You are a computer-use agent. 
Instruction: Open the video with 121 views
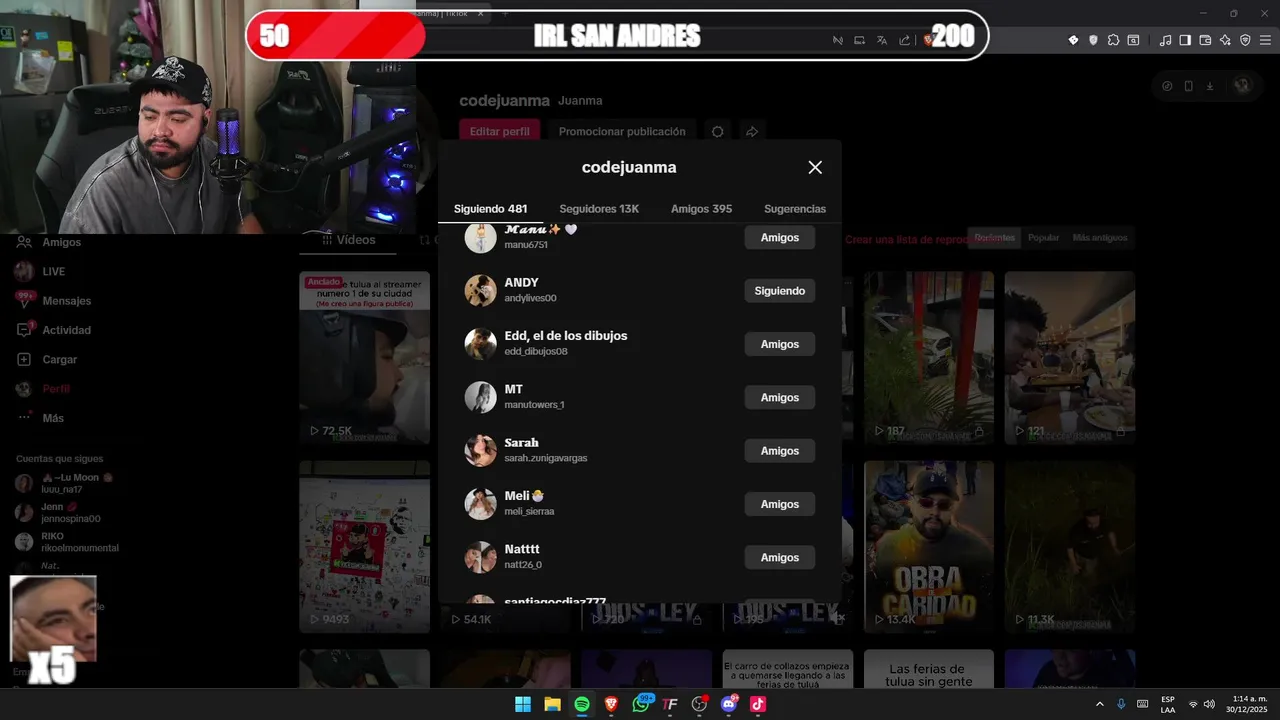click(1070, 357)
